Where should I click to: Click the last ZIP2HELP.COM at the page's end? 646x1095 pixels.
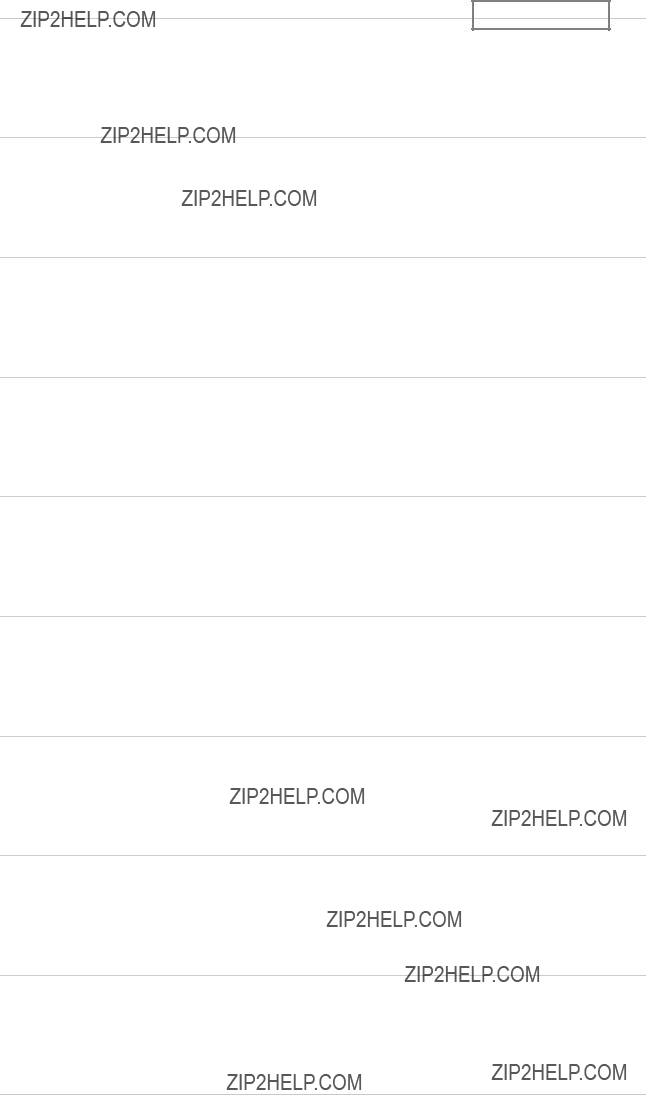[x=559, y=1072]
